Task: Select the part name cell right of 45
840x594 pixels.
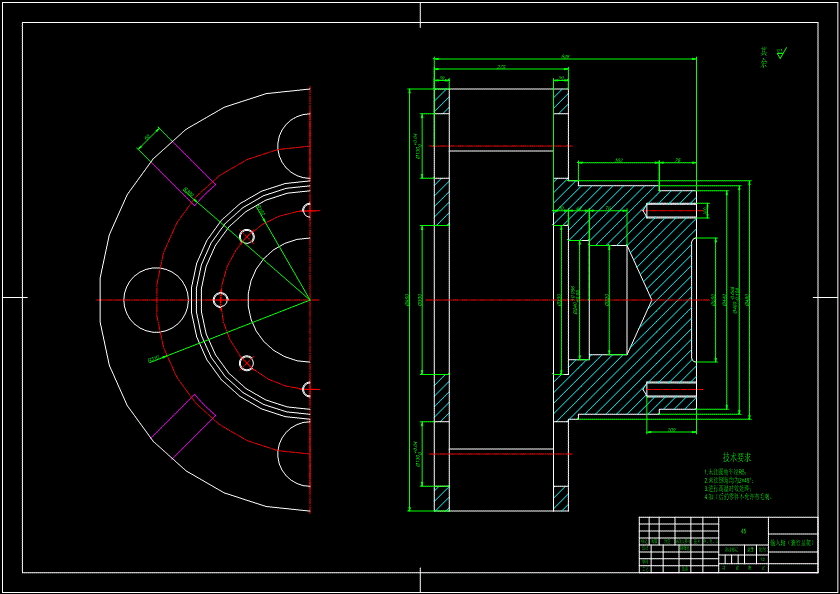Action: (x=793, y=543)
